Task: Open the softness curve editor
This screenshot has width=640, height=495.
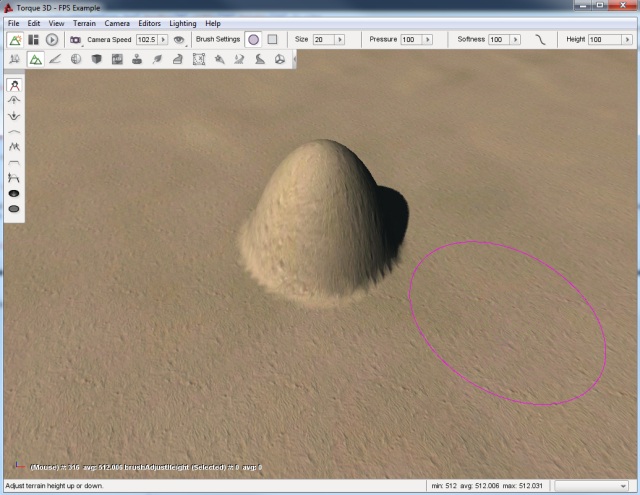Action: coord(541,40)
